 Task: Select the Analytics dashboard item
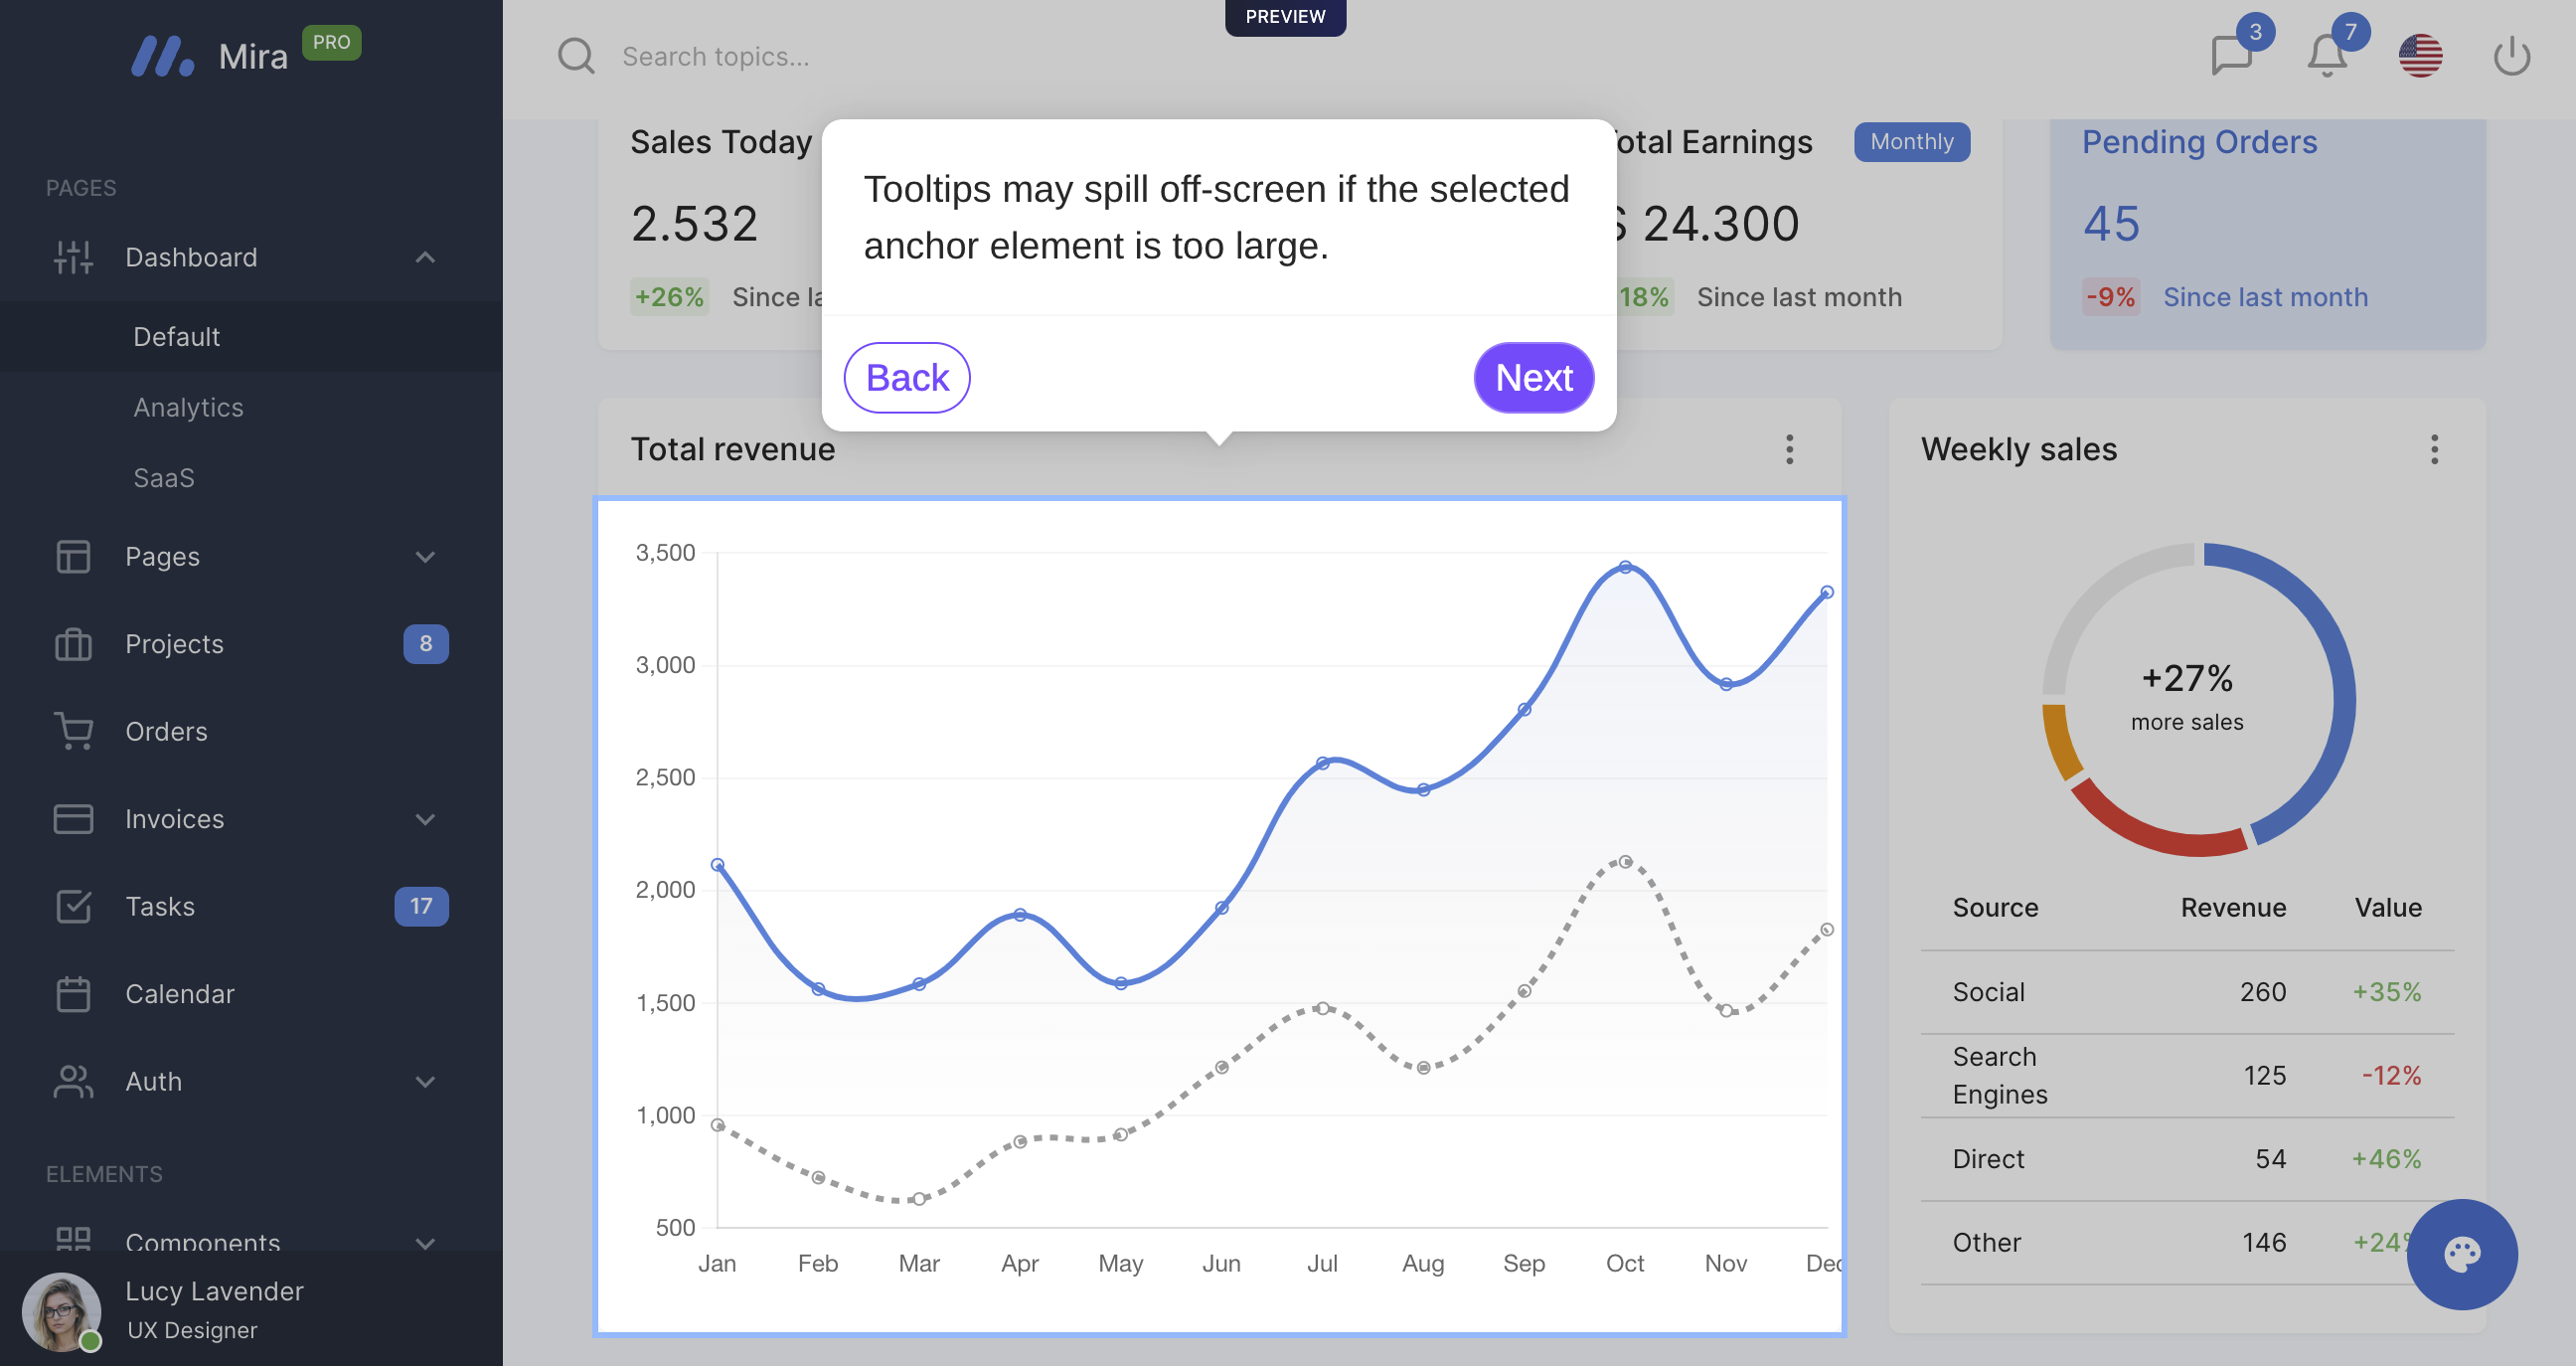(x=188, y=407)
